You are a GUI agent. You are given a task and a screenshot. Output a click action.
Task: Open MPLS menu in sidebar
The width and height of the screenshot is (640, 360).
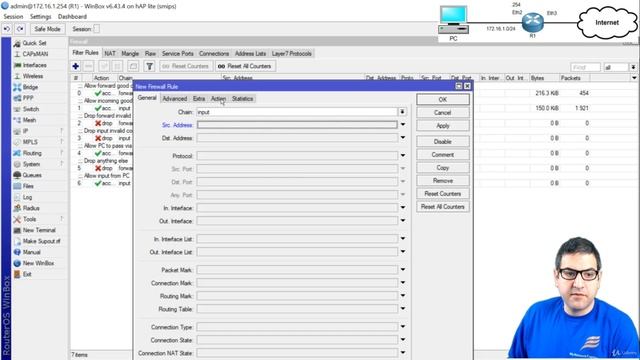(30, 142)
